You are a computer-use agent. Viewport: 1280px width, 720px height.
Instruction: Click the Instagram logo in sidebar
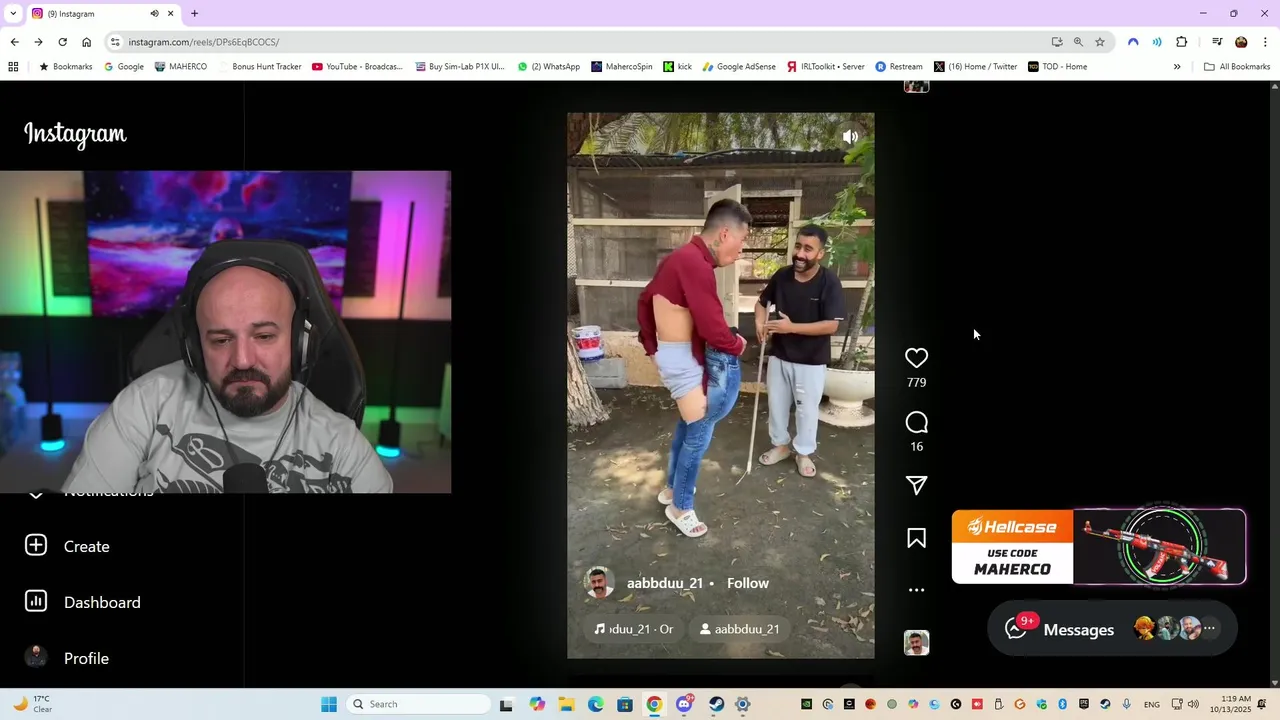point(75,134)
